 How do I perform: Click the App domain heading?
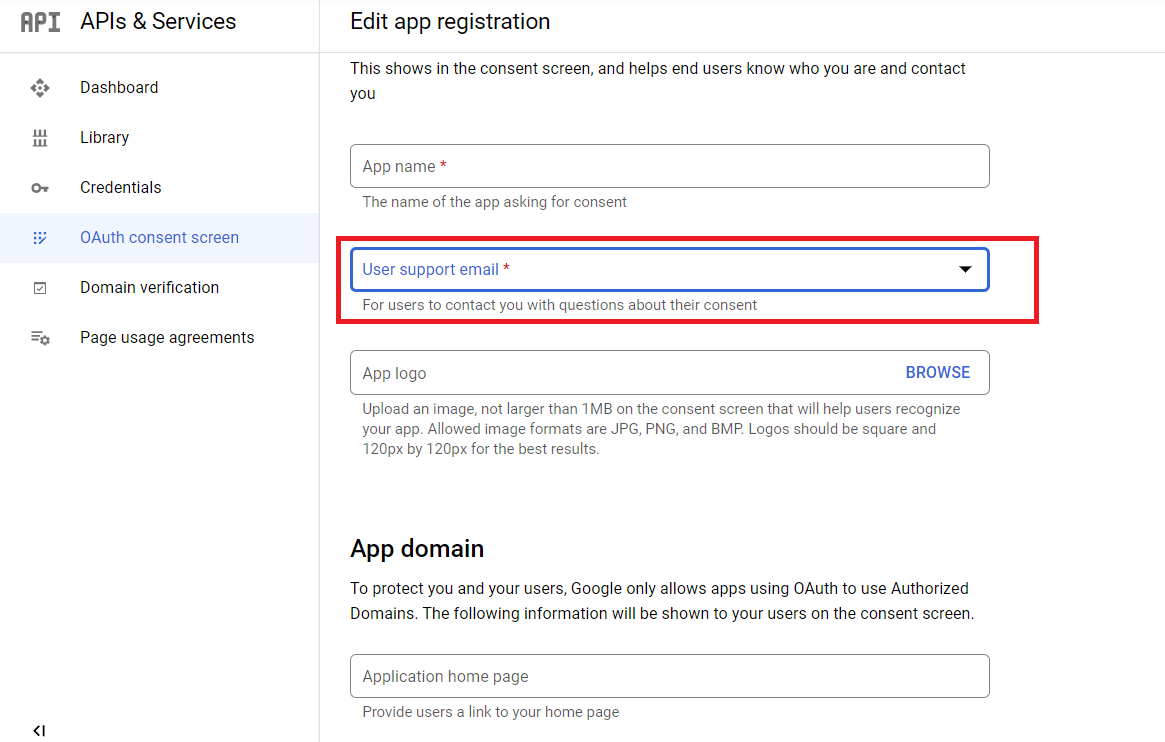[x=417, y=549]
